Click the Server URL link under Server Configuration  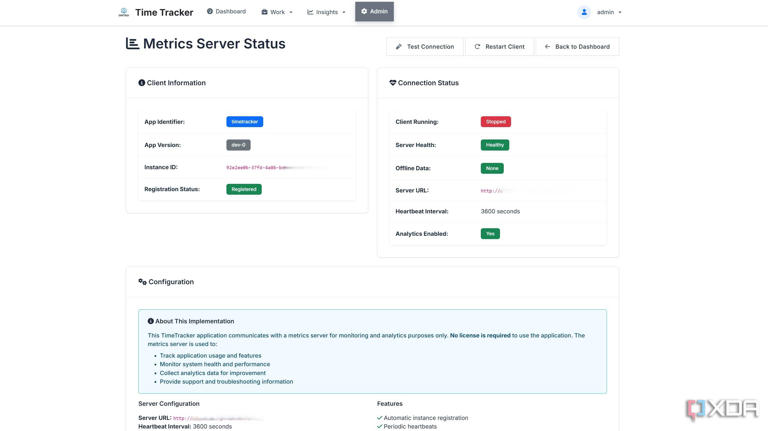[218, 418]
